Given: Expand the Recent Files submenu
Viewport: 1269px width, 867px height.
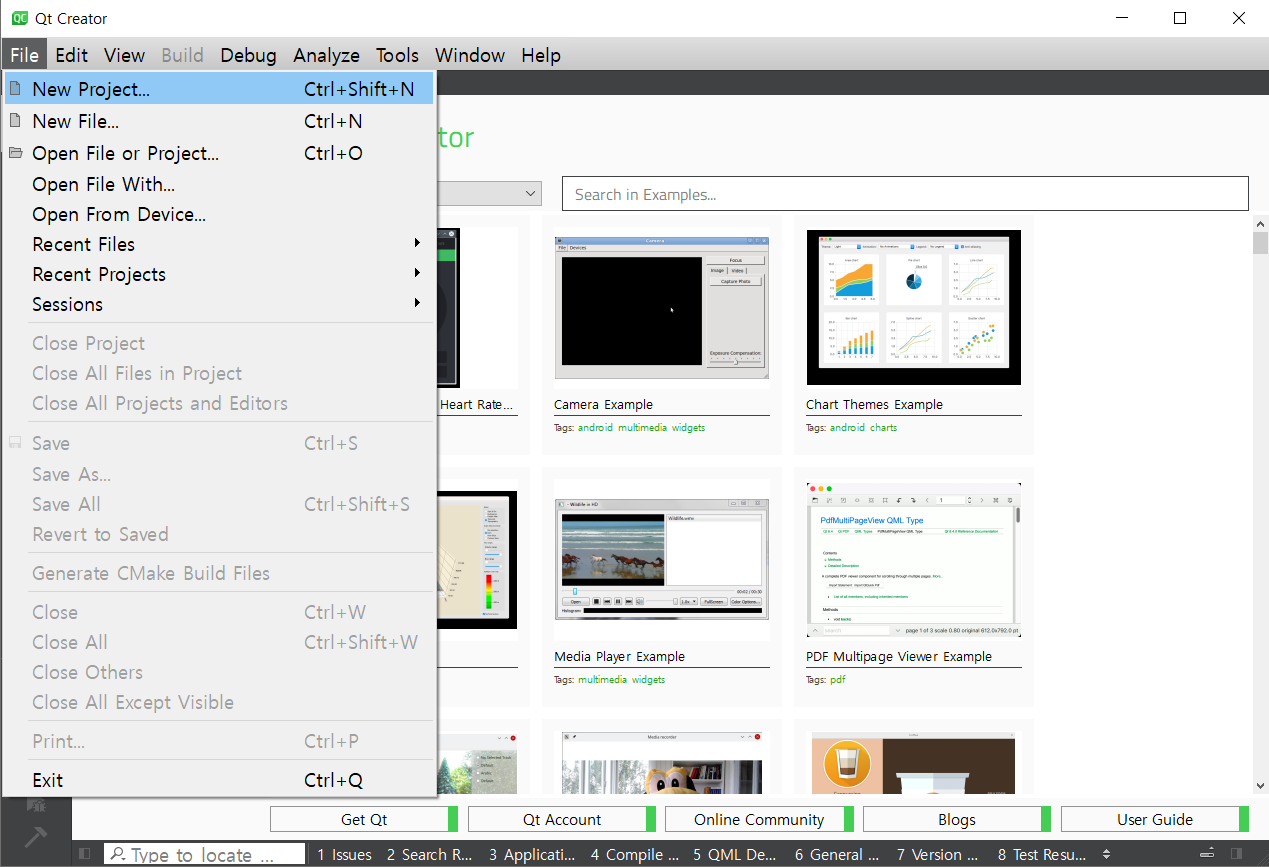Looking at the screenshot, I should click(417, 243).
